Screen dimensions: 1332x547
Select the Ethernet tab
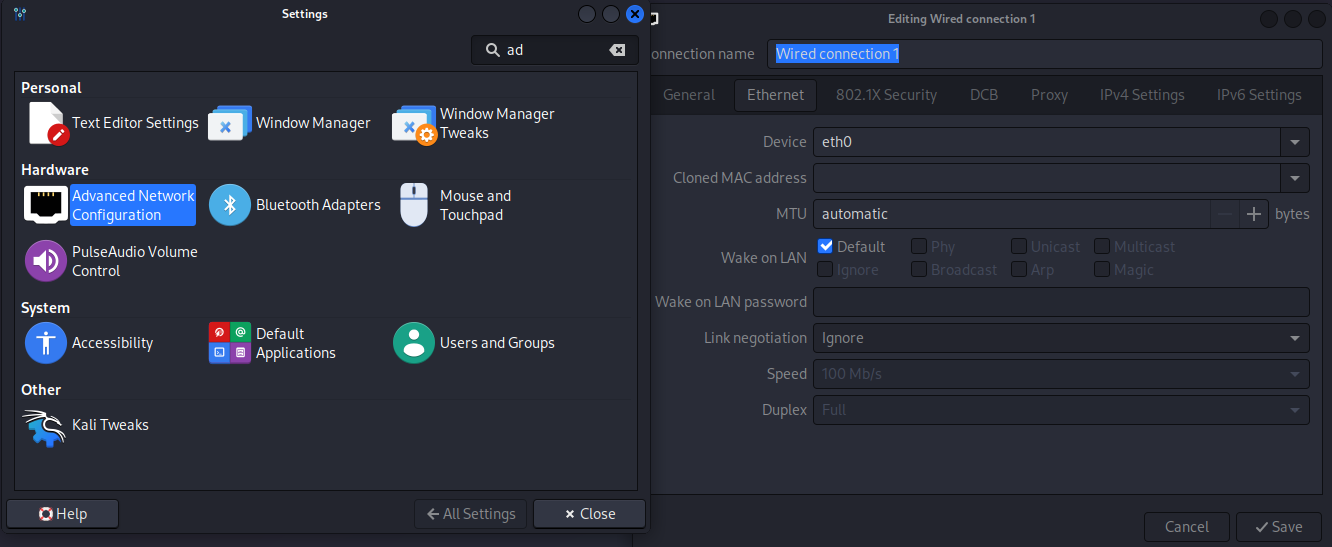coord(776,95)
